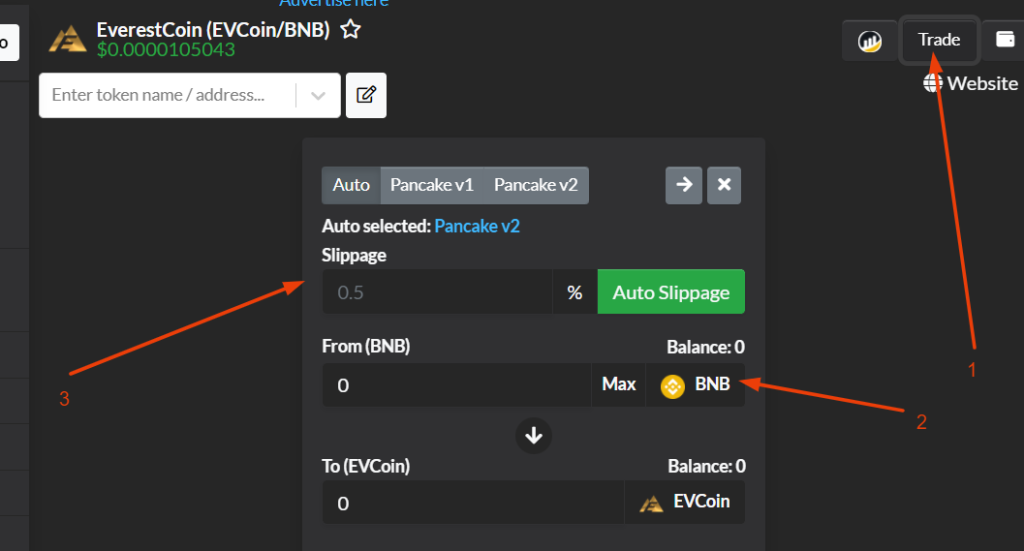The height and width of the screenshot is (551, 1024).
Task: Swap direction with the down arrow button
Action: [x=534, y=435]
